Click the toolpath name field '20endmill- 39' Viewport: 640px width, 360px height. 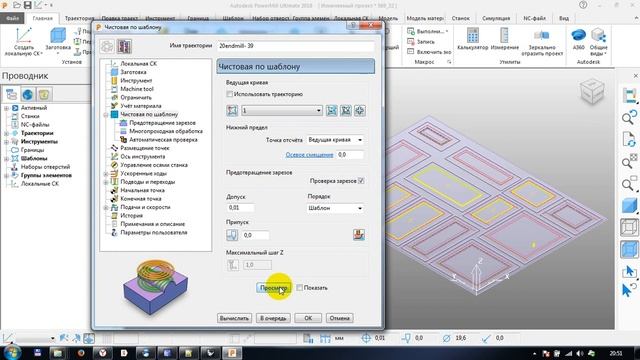click(x=296, y=46)
